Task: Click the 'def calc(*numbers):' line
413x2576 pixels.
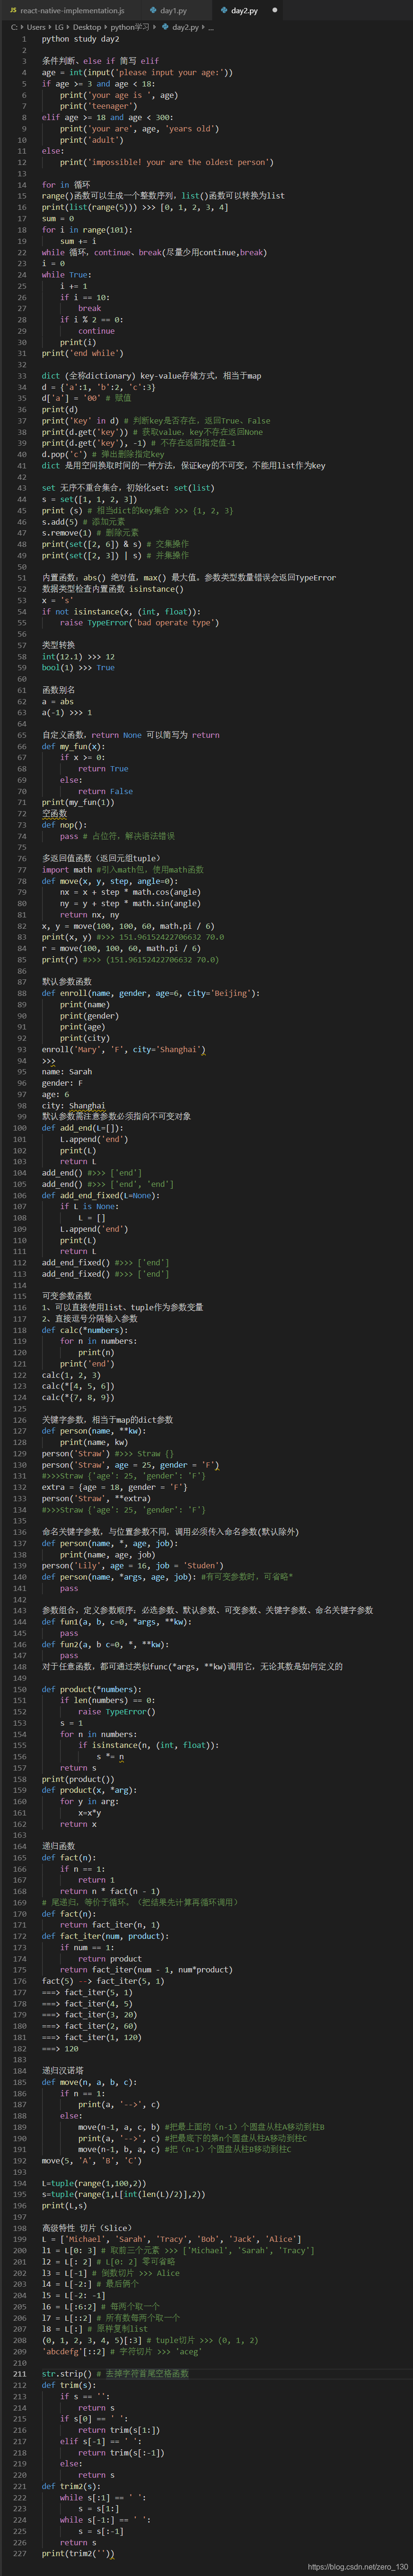Action: (x=84, y=1330)
